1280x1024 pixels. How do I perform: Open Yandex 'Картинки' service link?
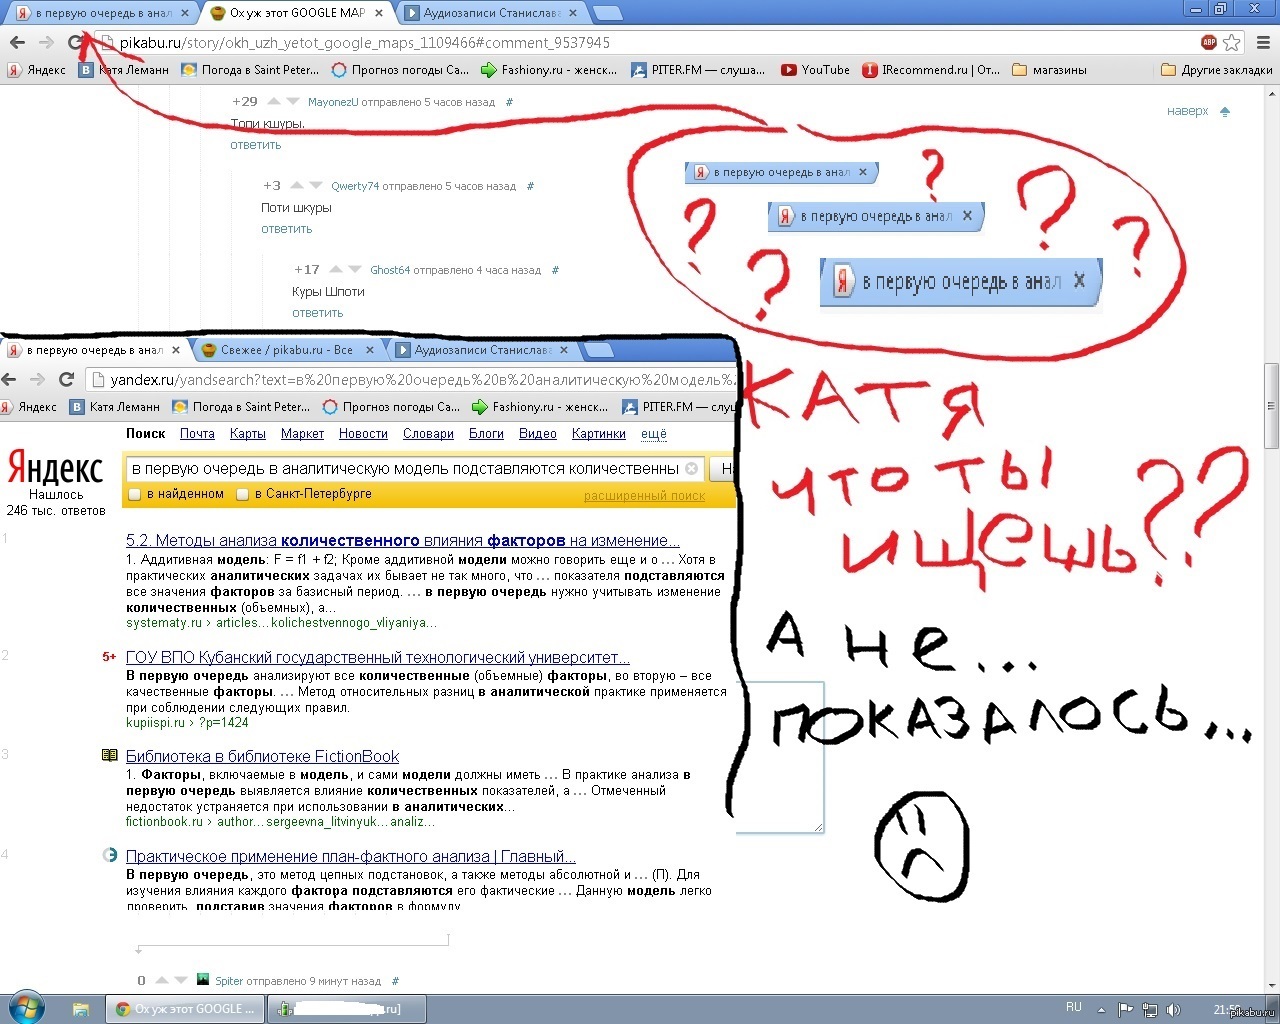pos(598,434)
